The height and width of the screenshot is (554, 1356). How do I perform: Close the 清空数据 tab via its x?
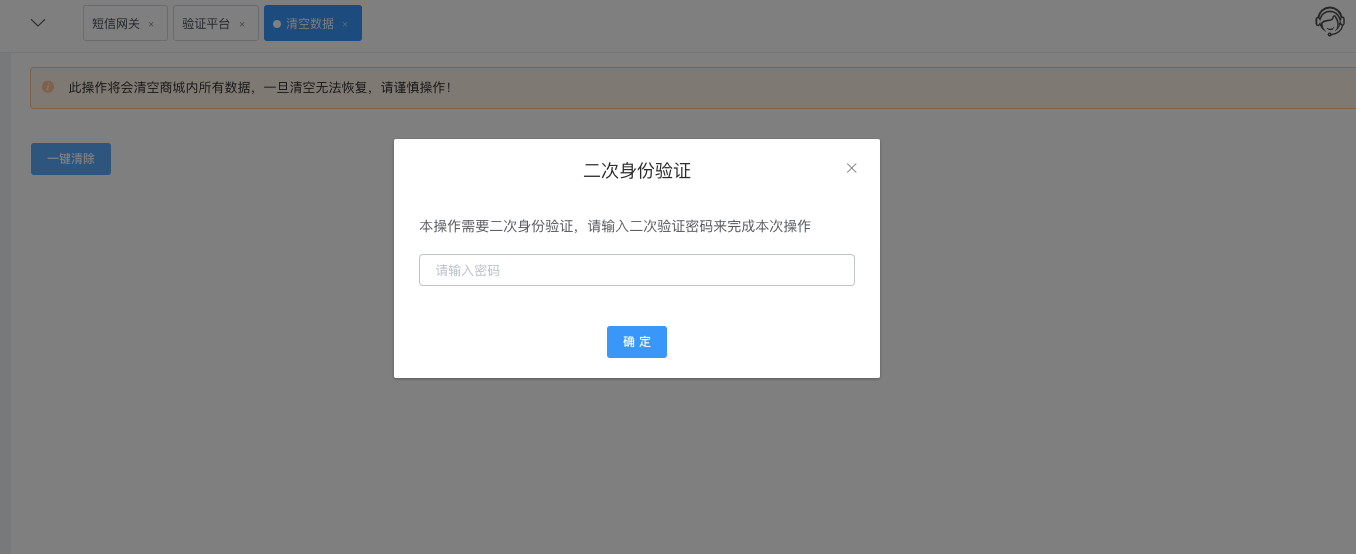[x=345, y=24]
